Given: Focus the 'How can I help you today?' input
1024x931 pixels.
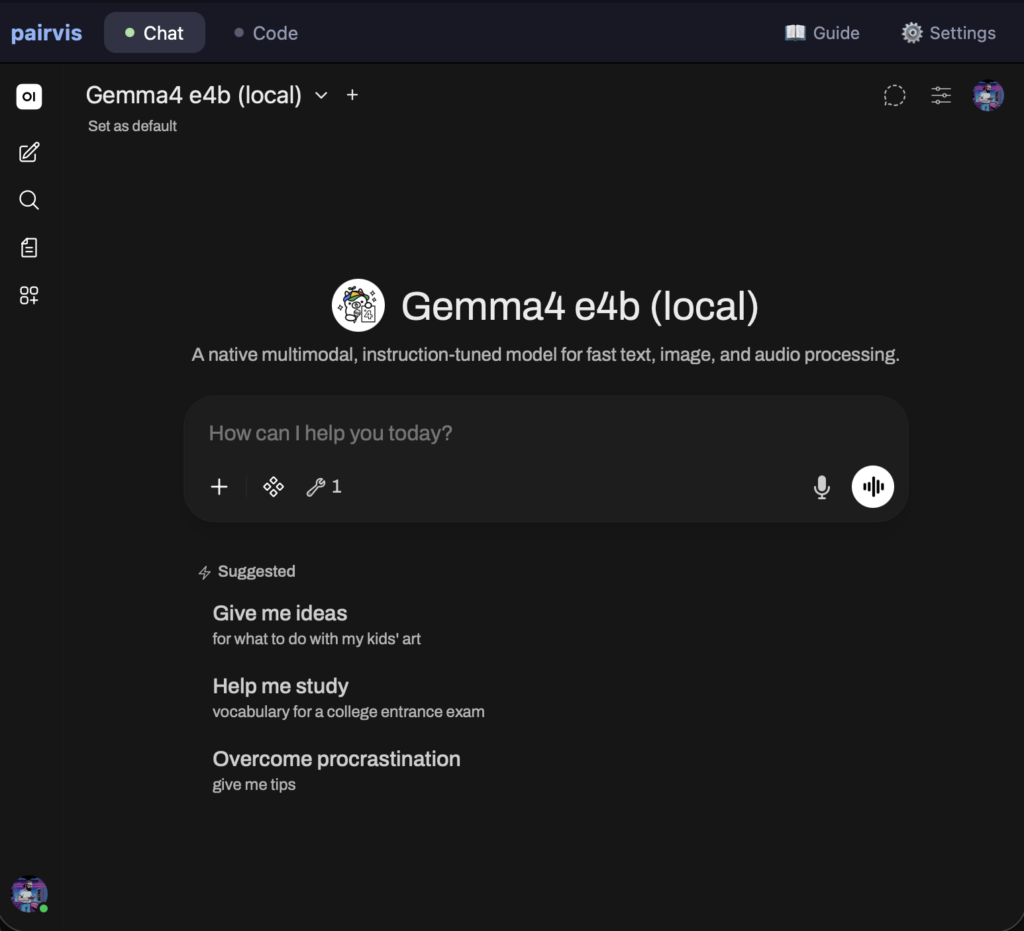Looking at the screenshot, I should pos(546,433).
